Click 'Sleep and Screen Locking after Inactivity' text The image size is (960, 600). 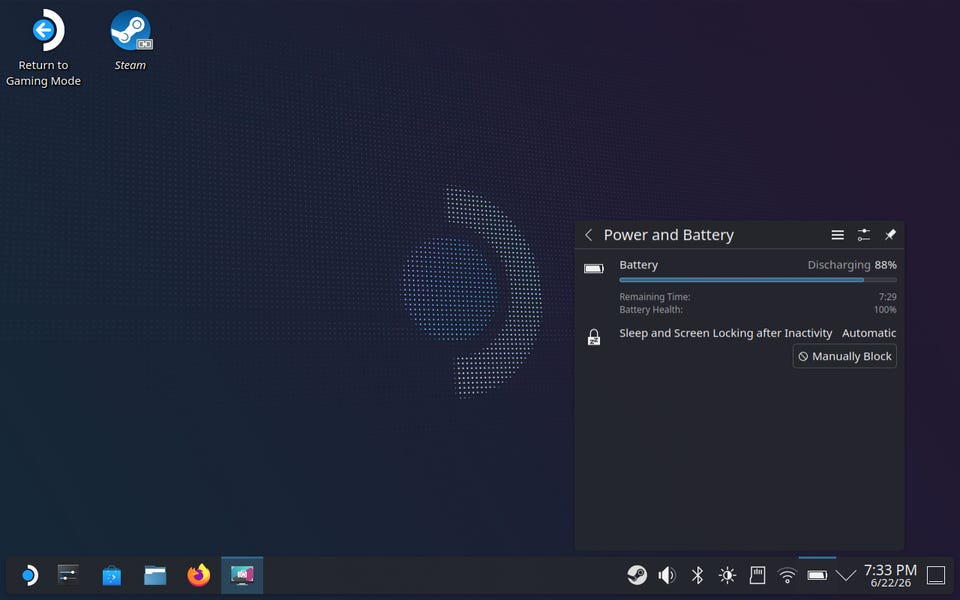(726, 333)
